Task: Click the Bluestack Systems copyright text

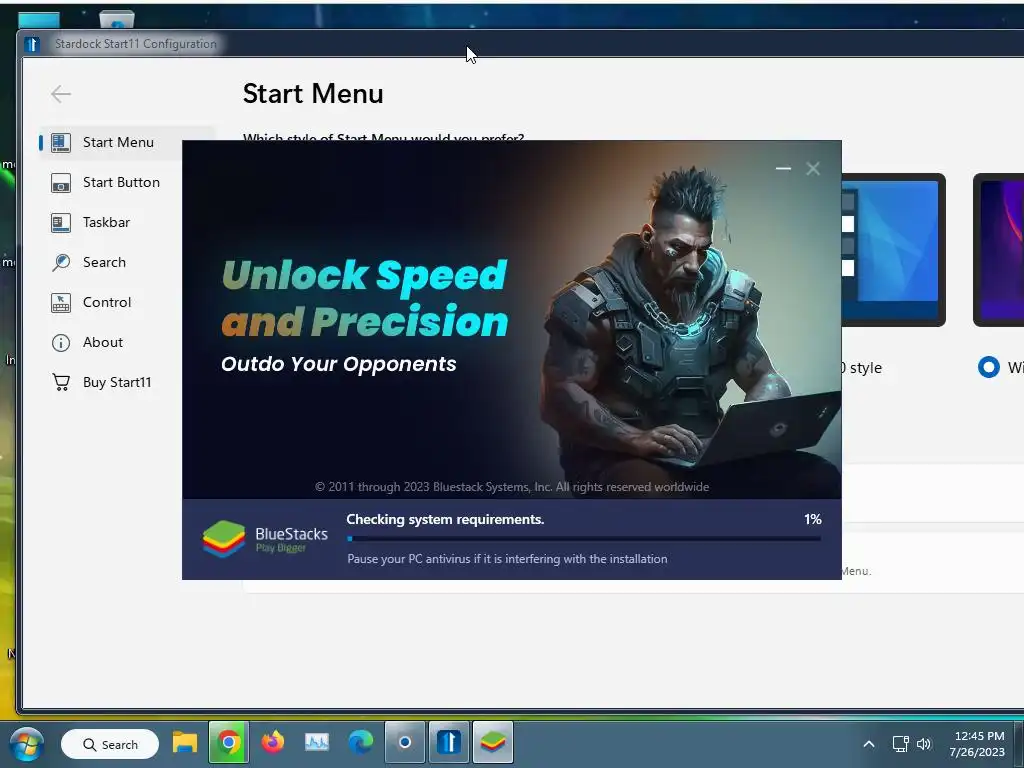Action: click(x=512, y=487)
